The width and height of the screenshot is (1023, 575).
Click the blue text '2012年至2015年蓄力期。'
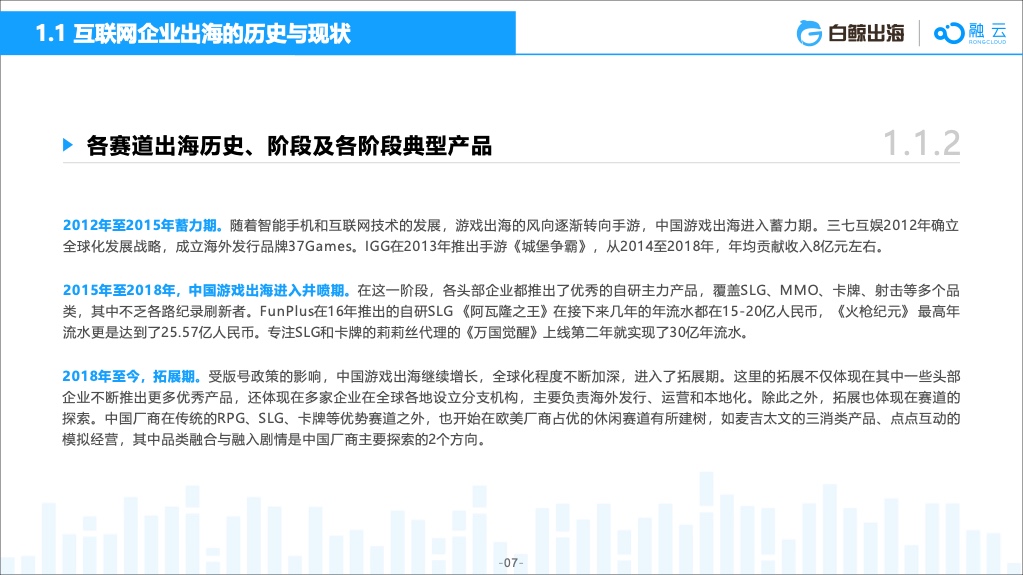[144, 226]
